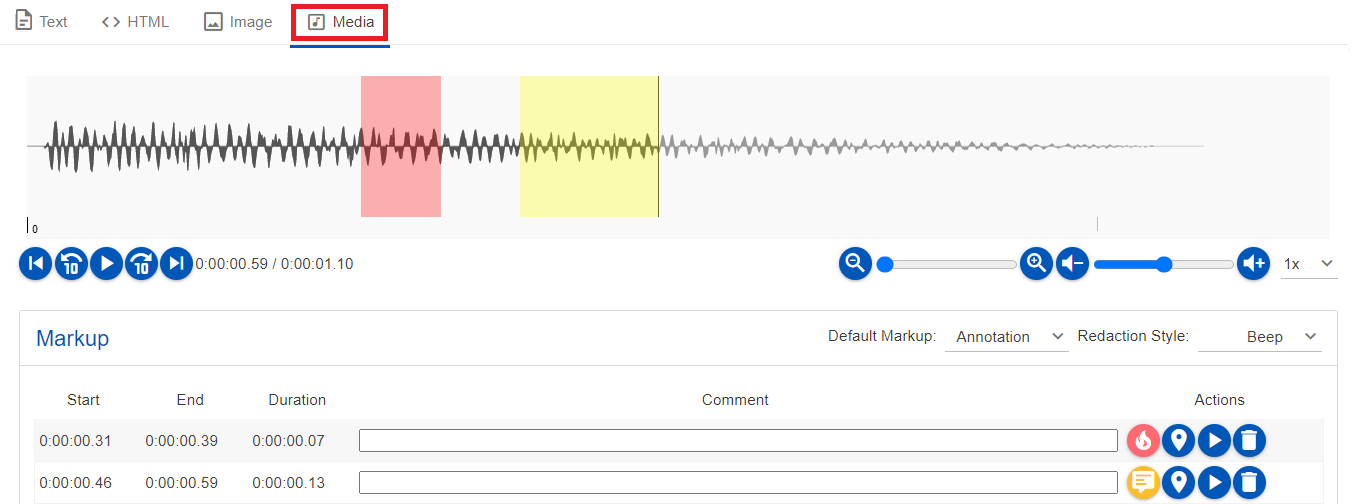This screenshot has height=504, width=1354.
Task: Play the second markup segment
Action: click(x=1214, y=483)
